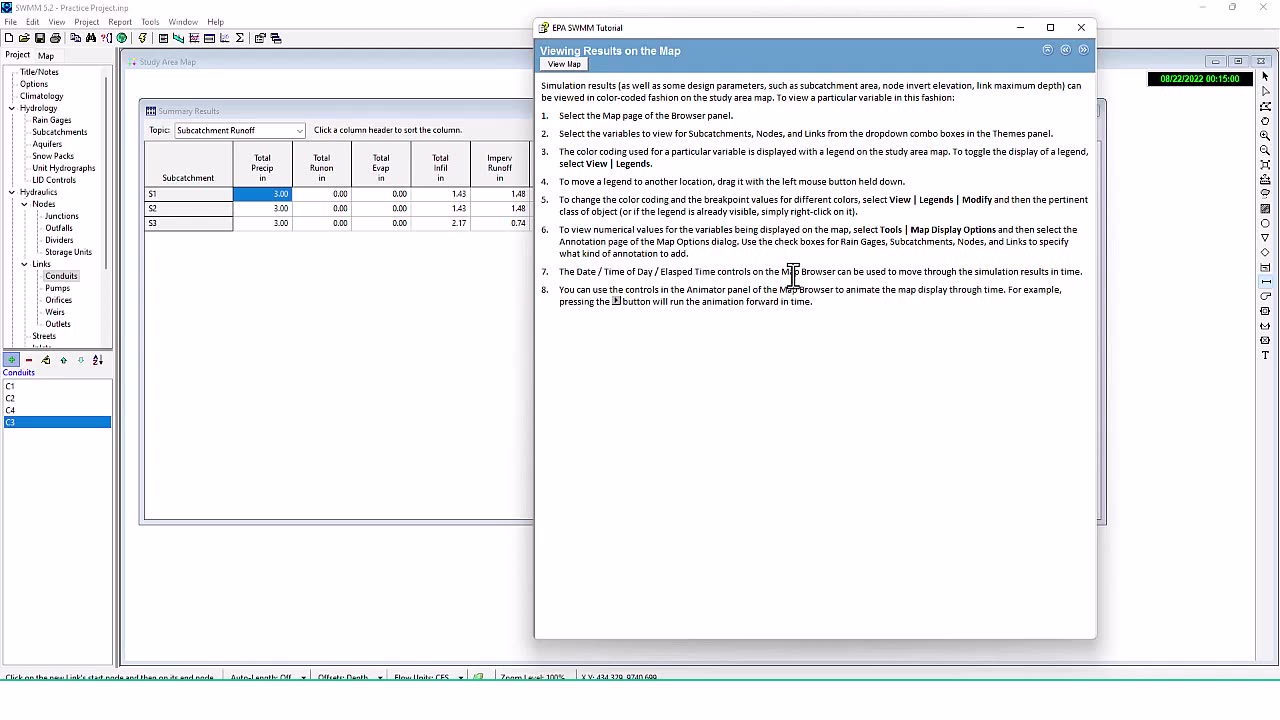Click the View Map button in the tutorial
Viewport: 1280px width, 720px height.
pos(563,63)
